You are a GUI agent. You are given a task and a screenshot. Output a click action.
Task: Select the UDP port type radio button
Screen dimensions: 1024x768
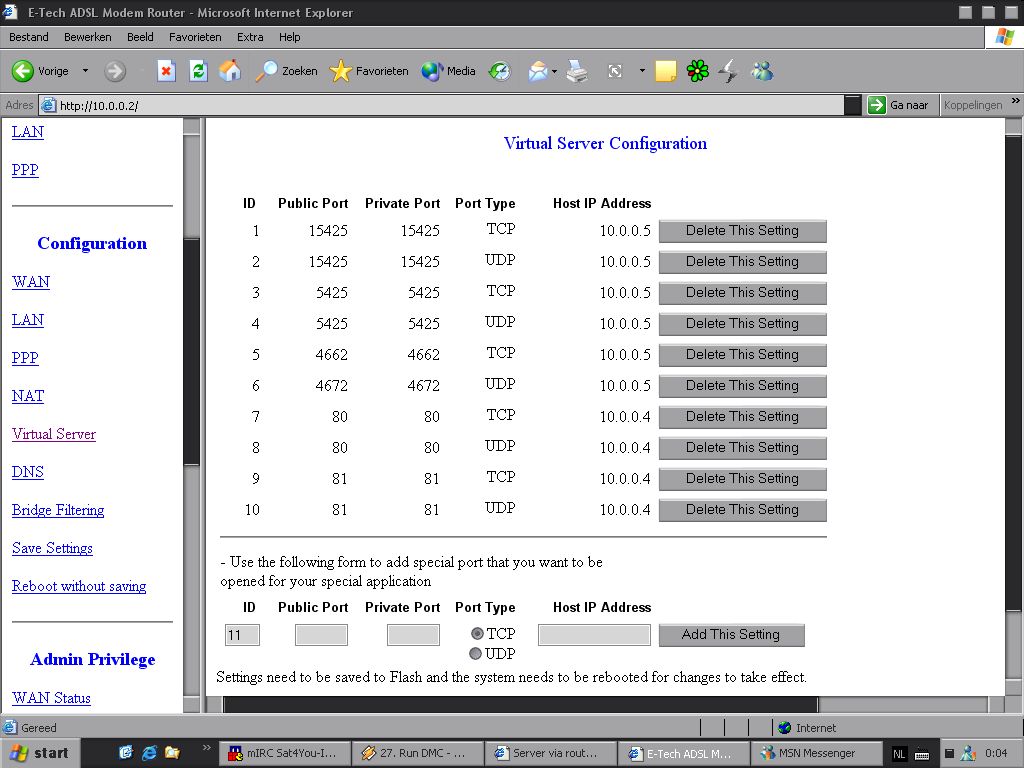tap(476, 654)
